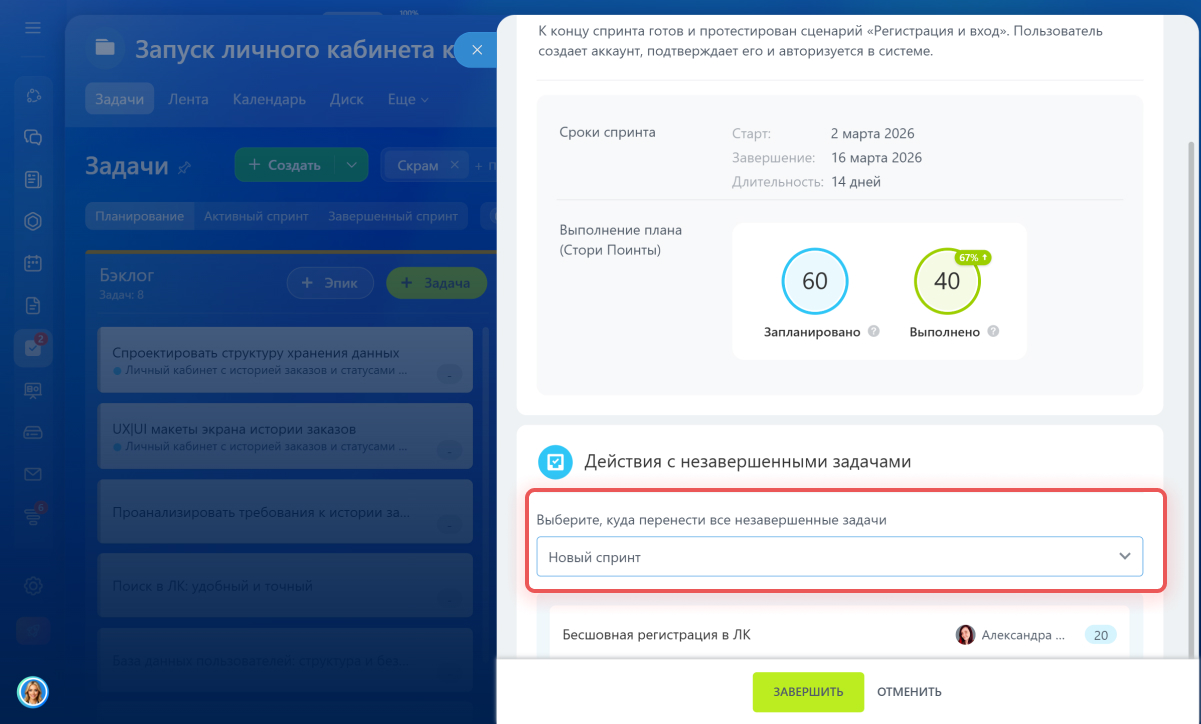The image size is (1201, 724).
Task: Click help icon next to Выполнено
Action: tap(993, 332)
